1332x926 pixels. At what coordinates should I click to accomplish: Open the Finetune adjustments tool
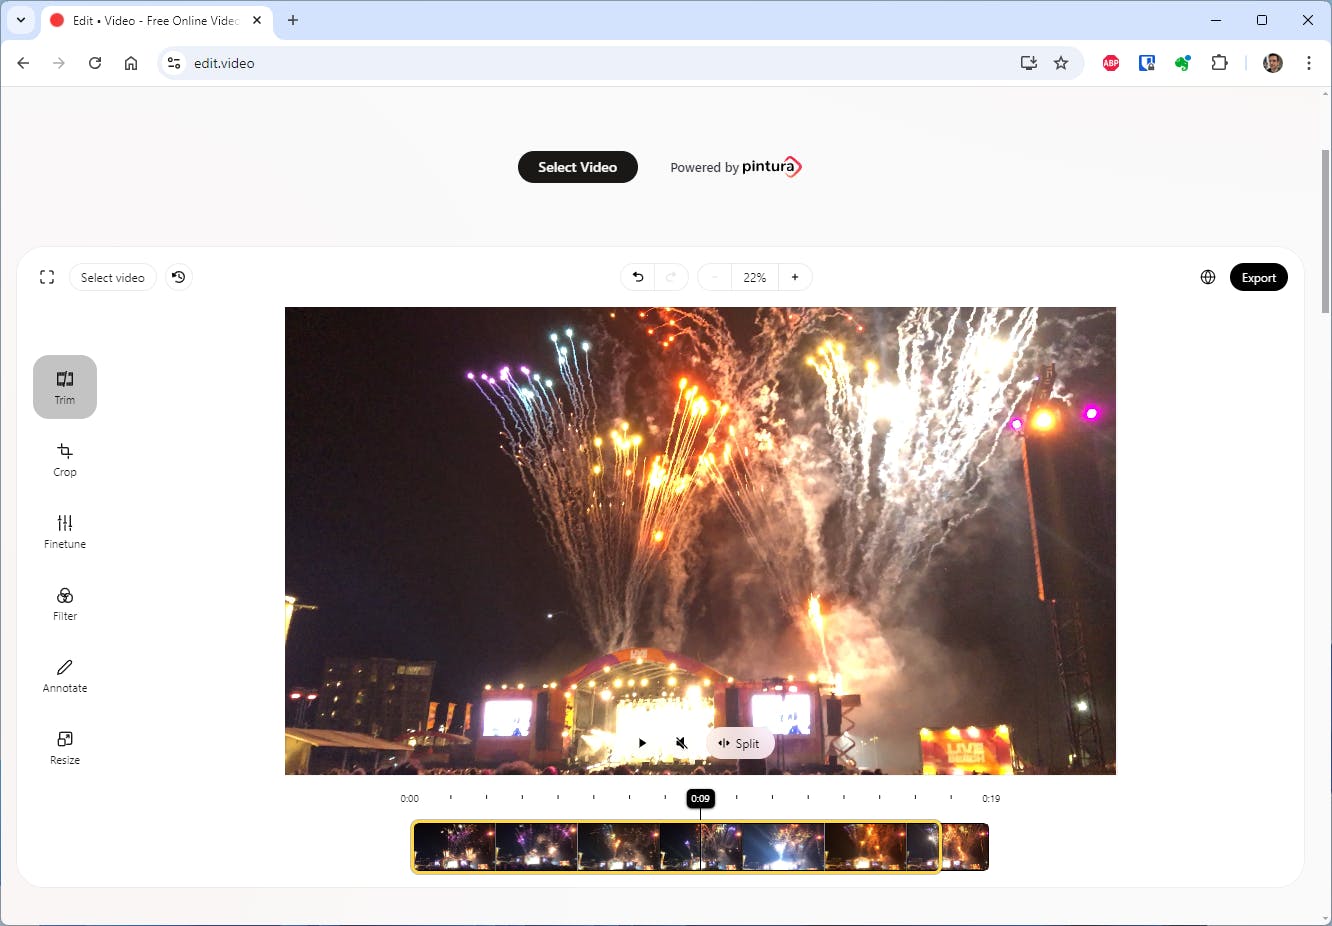point(65,531)
